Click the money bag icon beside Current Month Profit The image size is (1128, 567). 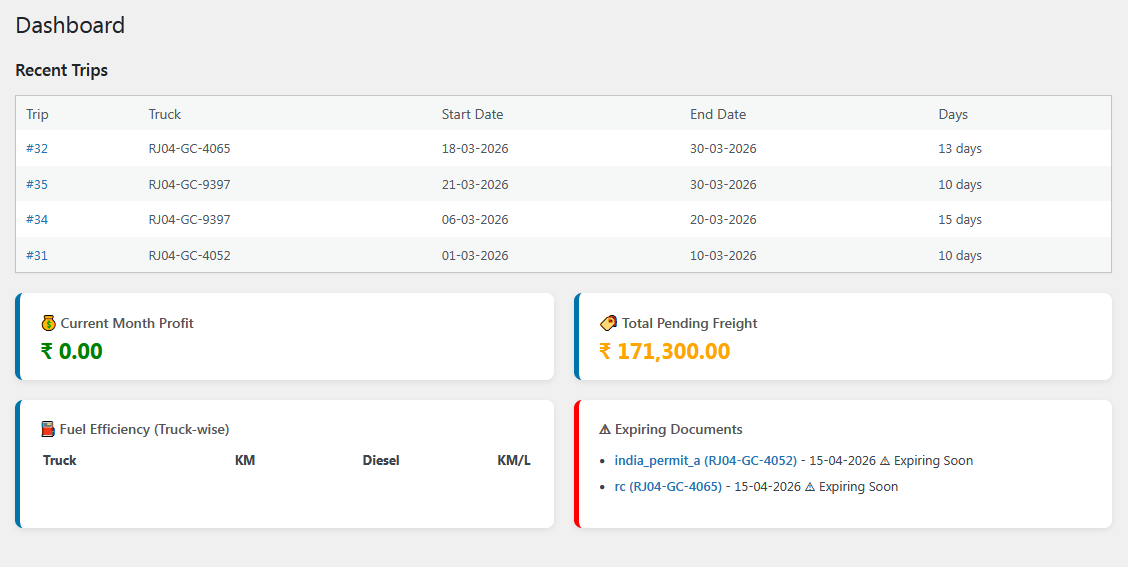pos(48,323)
